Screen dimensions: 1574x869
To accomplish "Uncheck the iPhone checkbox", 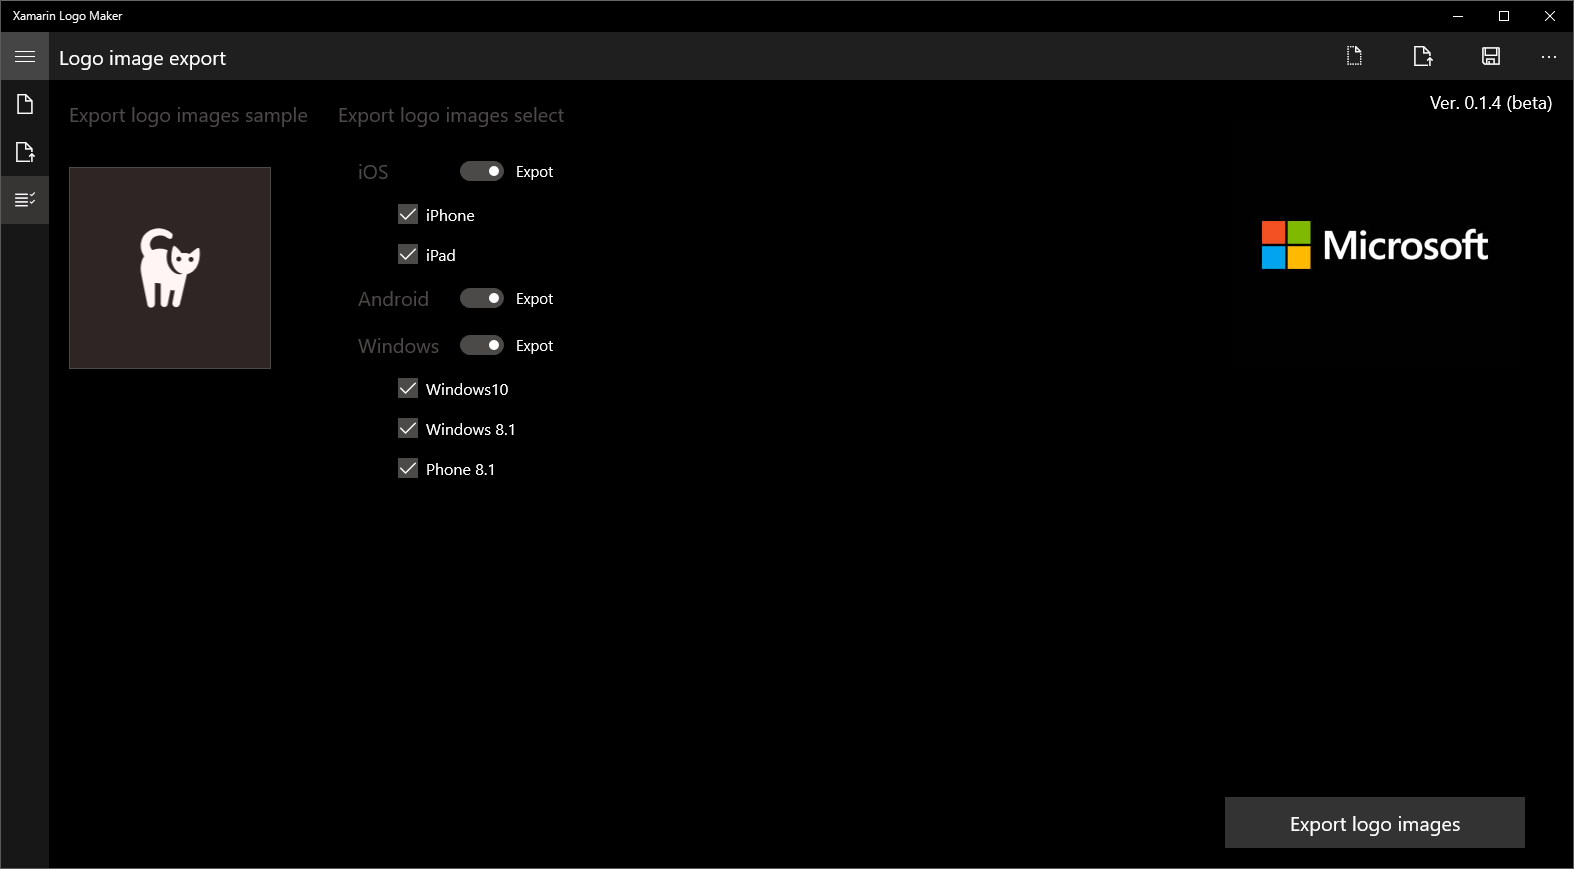I will click(x=408, y=214).
